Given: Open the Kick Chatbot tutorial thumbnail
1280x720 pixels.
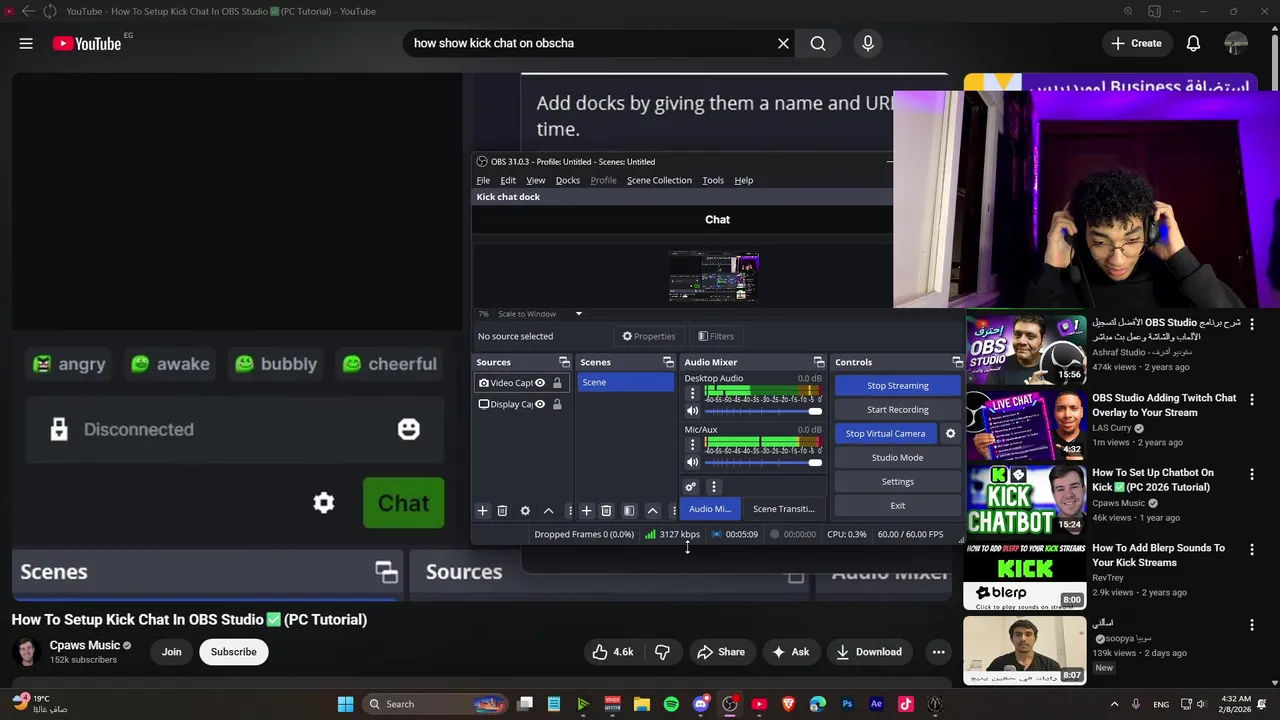Looking at the screenshot, I should (x=1025, y=499).
